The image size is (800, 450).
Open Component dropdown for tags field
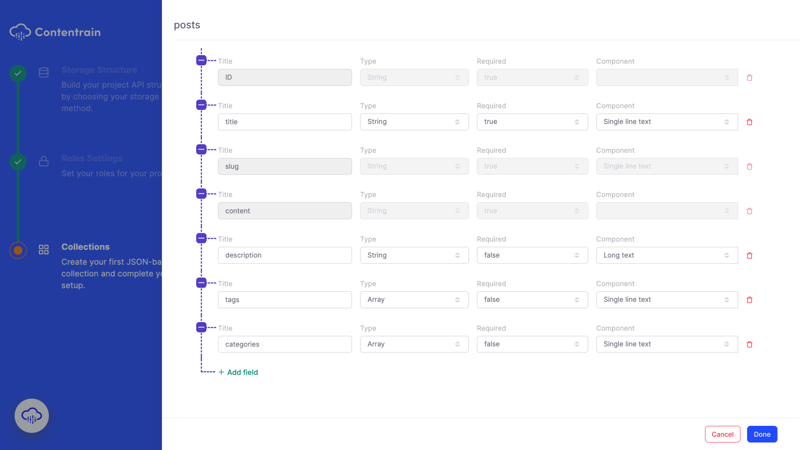coord(666,300)
